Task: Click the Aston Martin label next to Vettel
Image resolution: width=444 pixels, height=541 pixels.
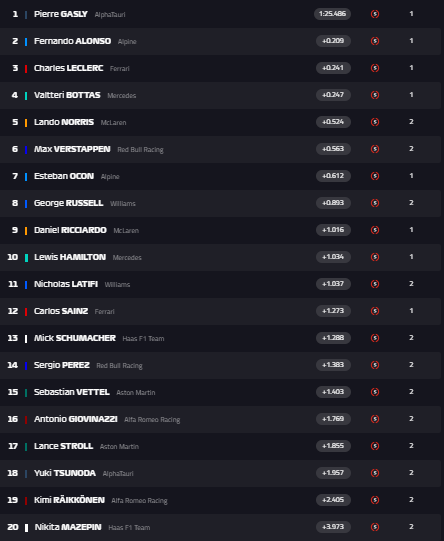Action: coord(136,392)
